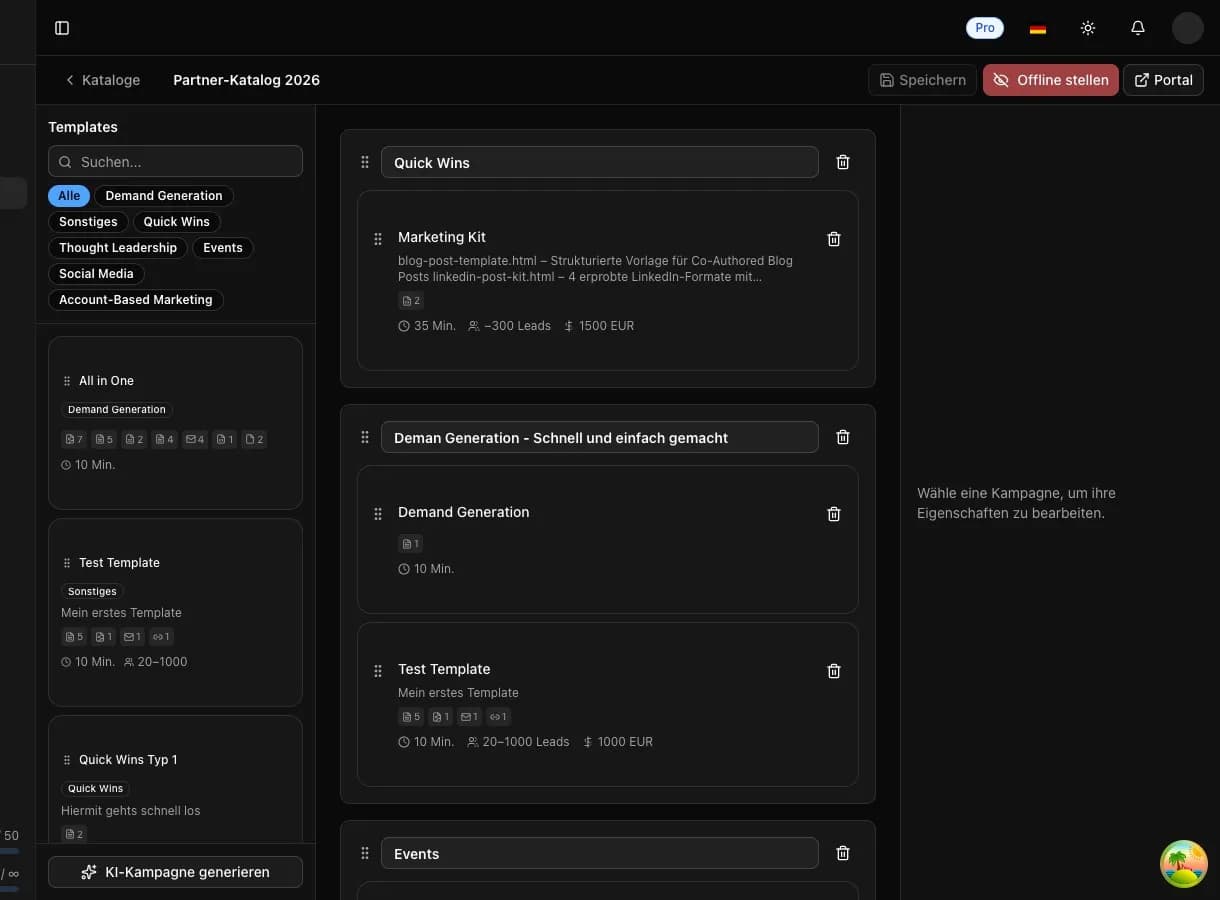Generate a campaign with KI-Kampagne generieren
The height and width of the screenshot is (900, 1220).
pos(175,871)
